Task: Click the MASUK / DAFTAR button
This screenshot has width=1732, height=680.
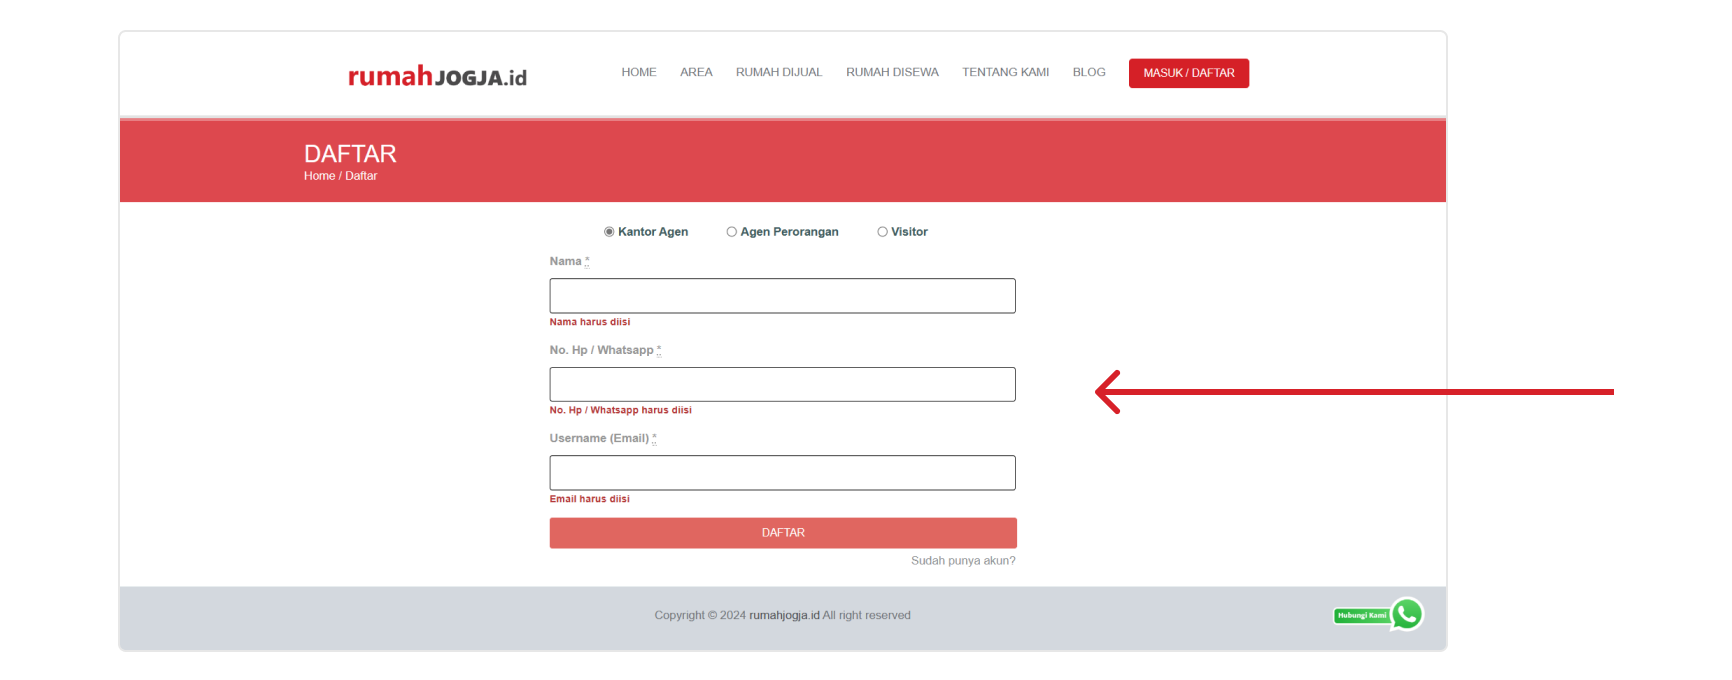Action: click(x=1189, y=73)
